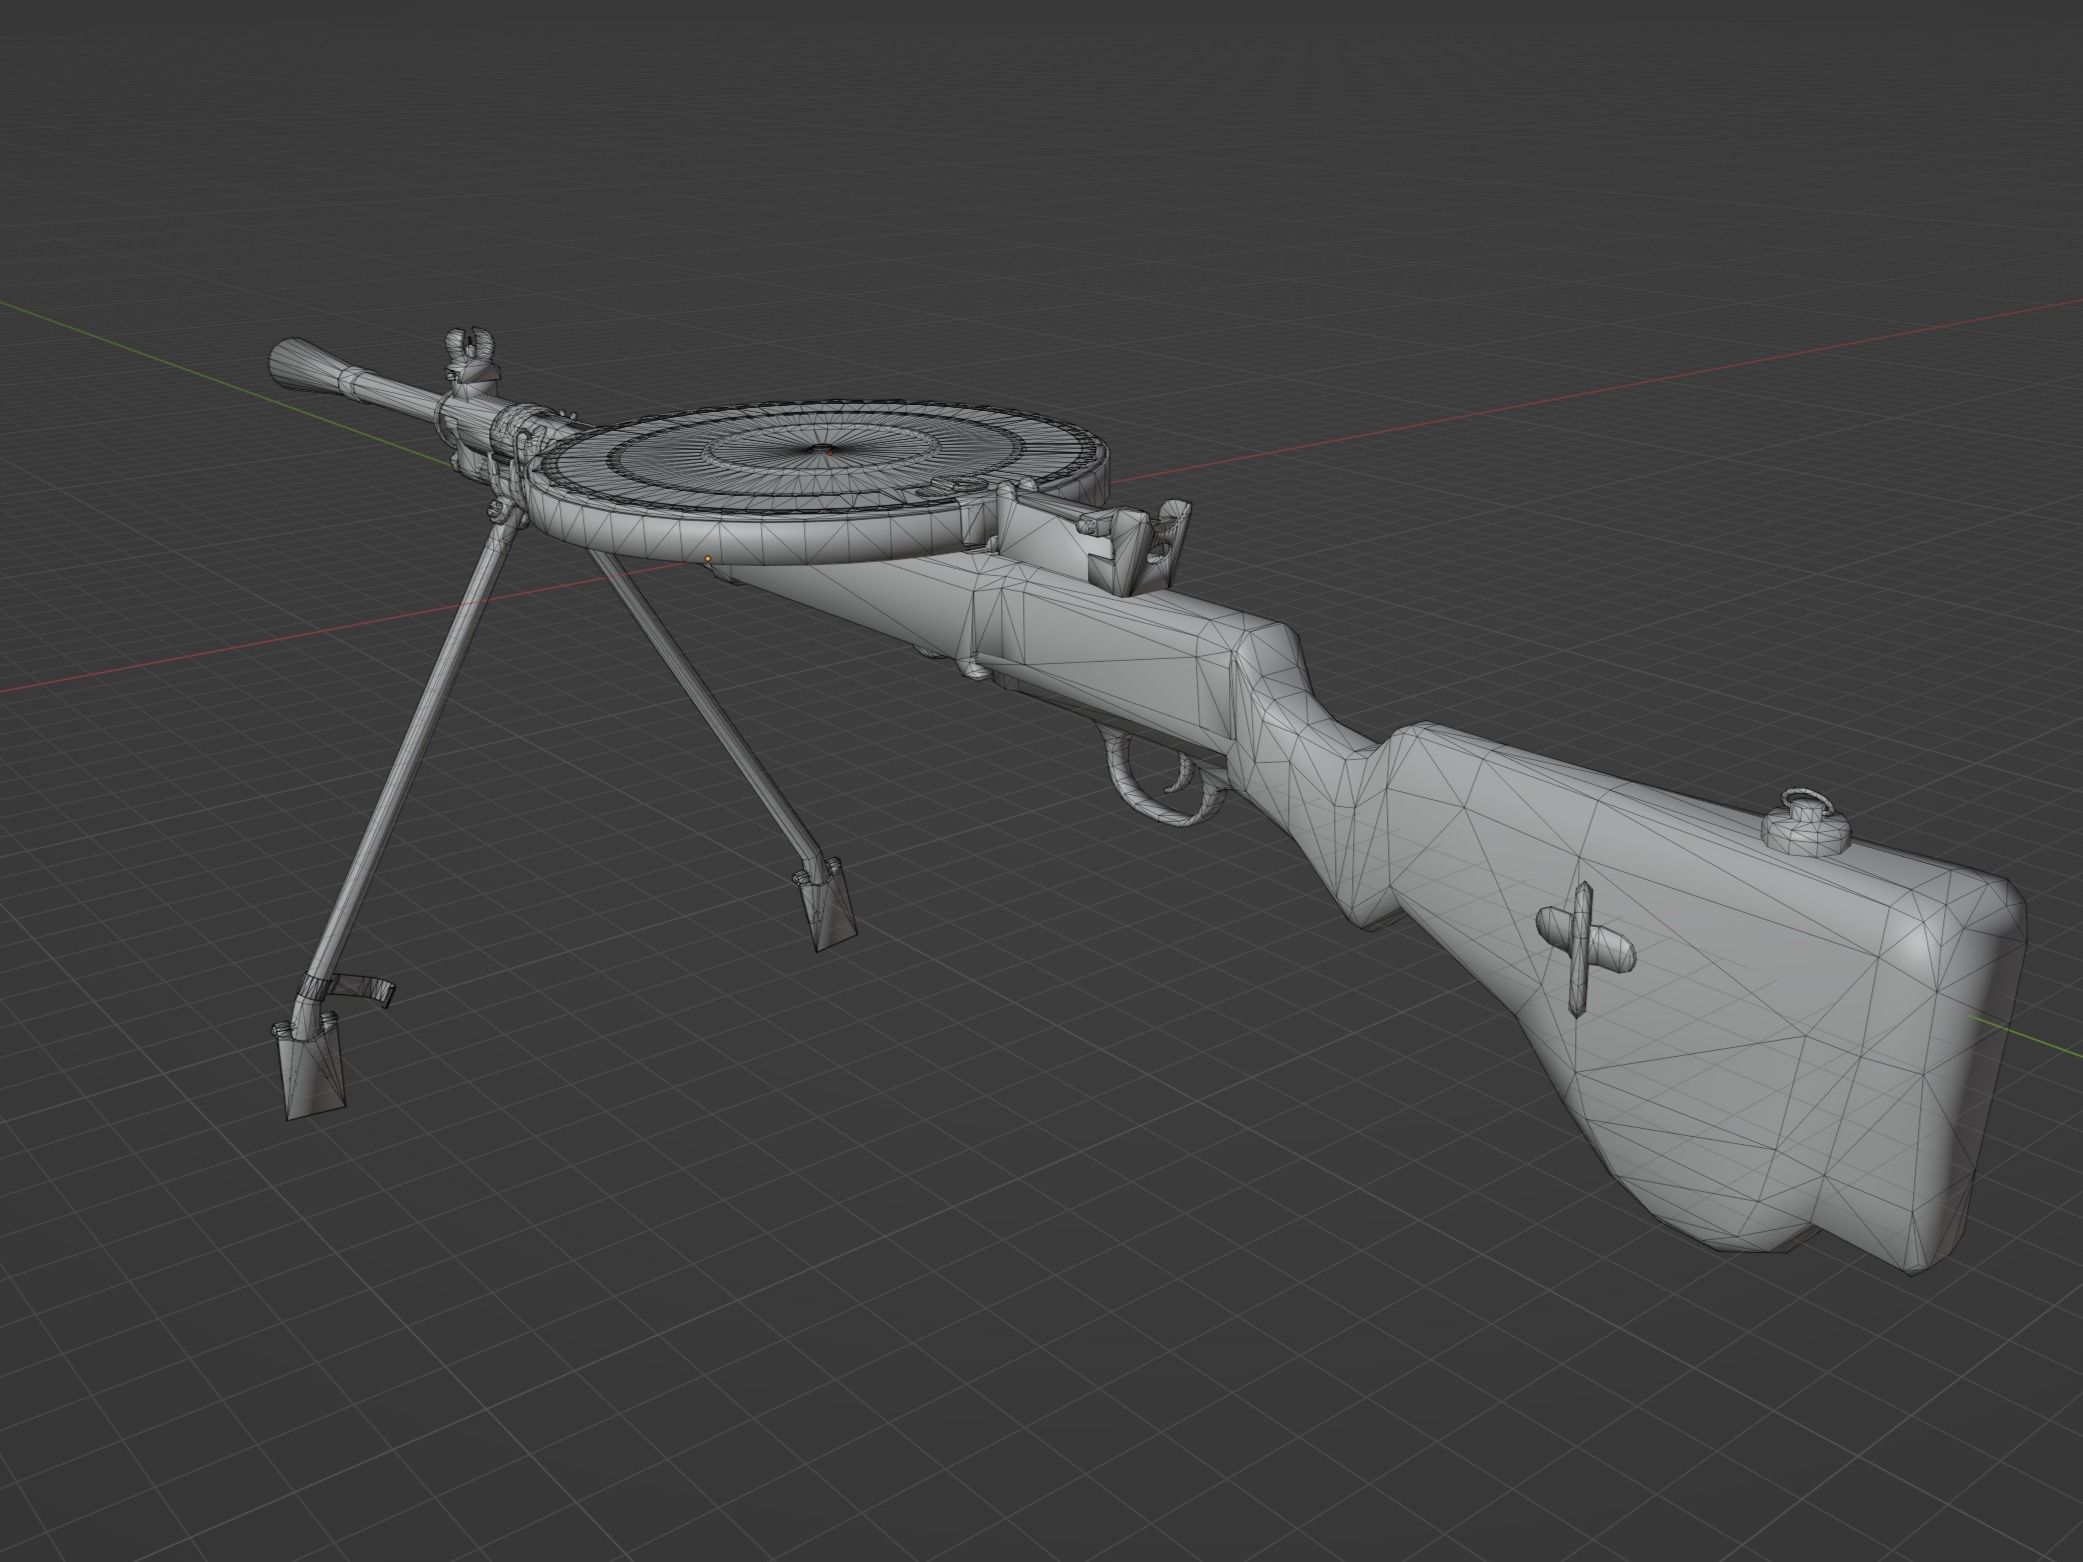Click the orange origin dot under the magazine

pos(708,558)
